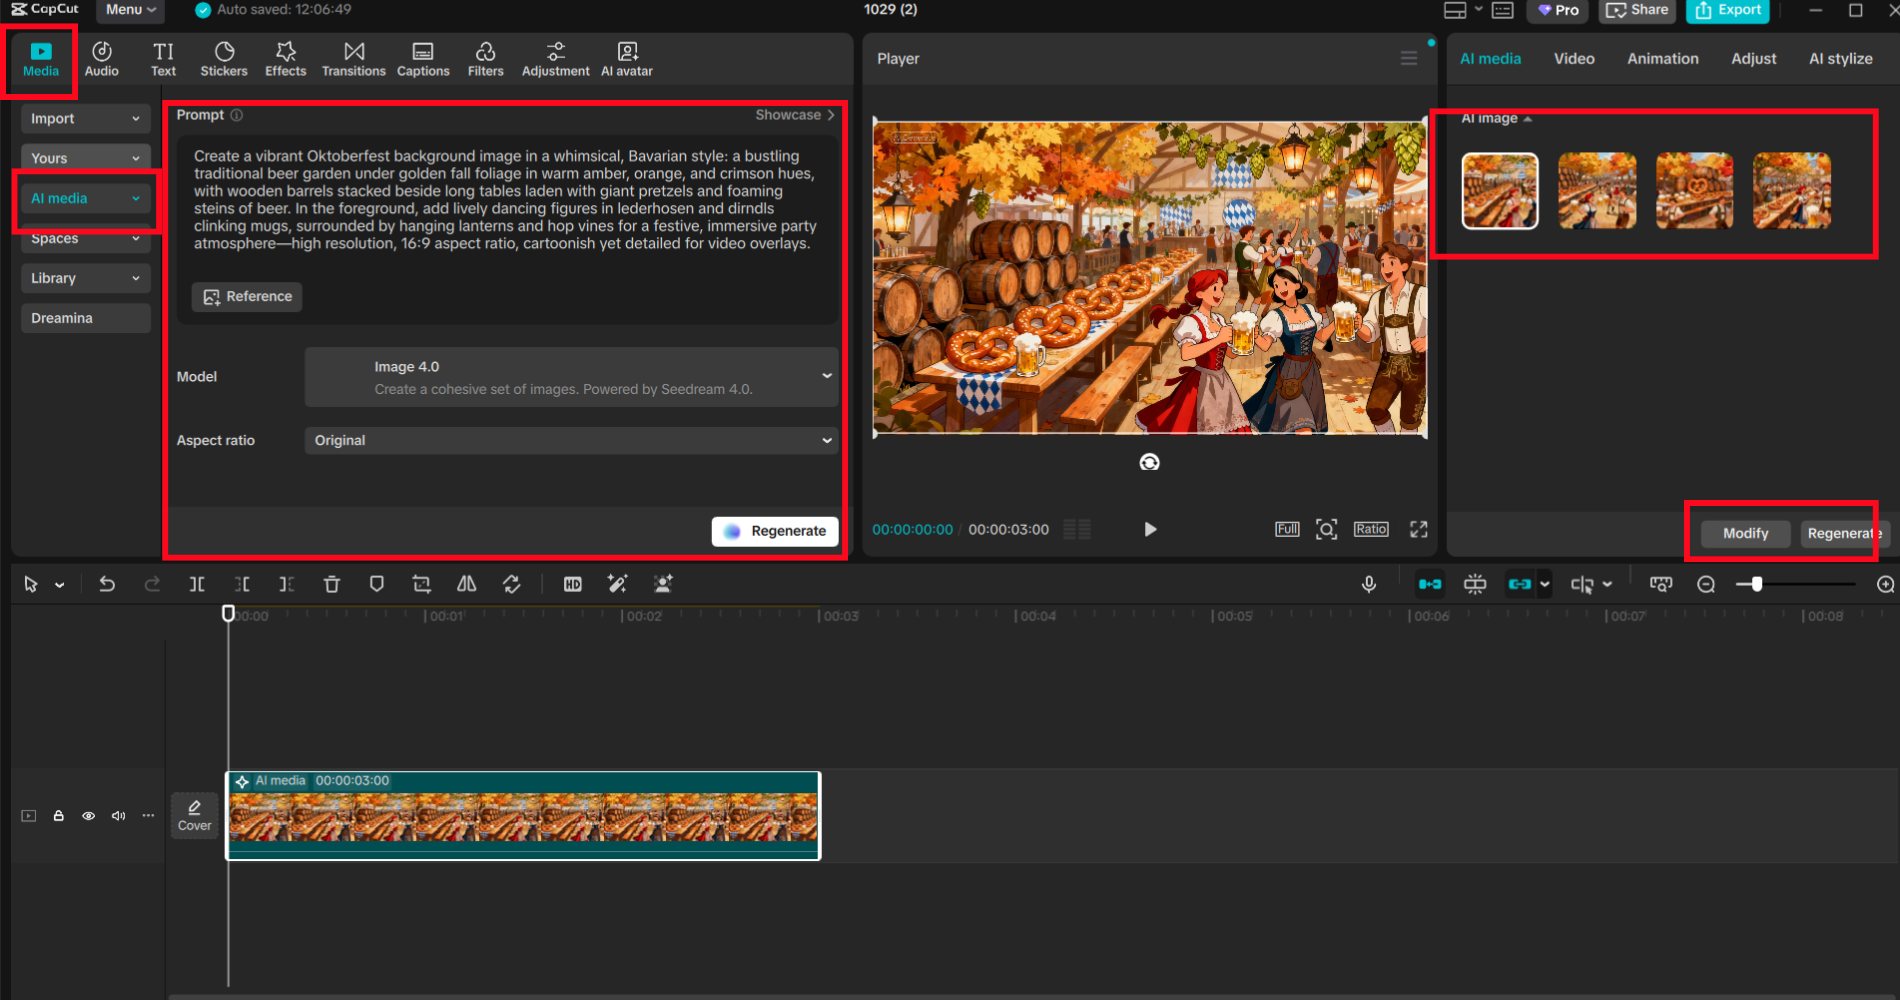This screenshot has width=1900, height=1000.
Task: Mirror the clip horizontally
Action: pos(466,584)
